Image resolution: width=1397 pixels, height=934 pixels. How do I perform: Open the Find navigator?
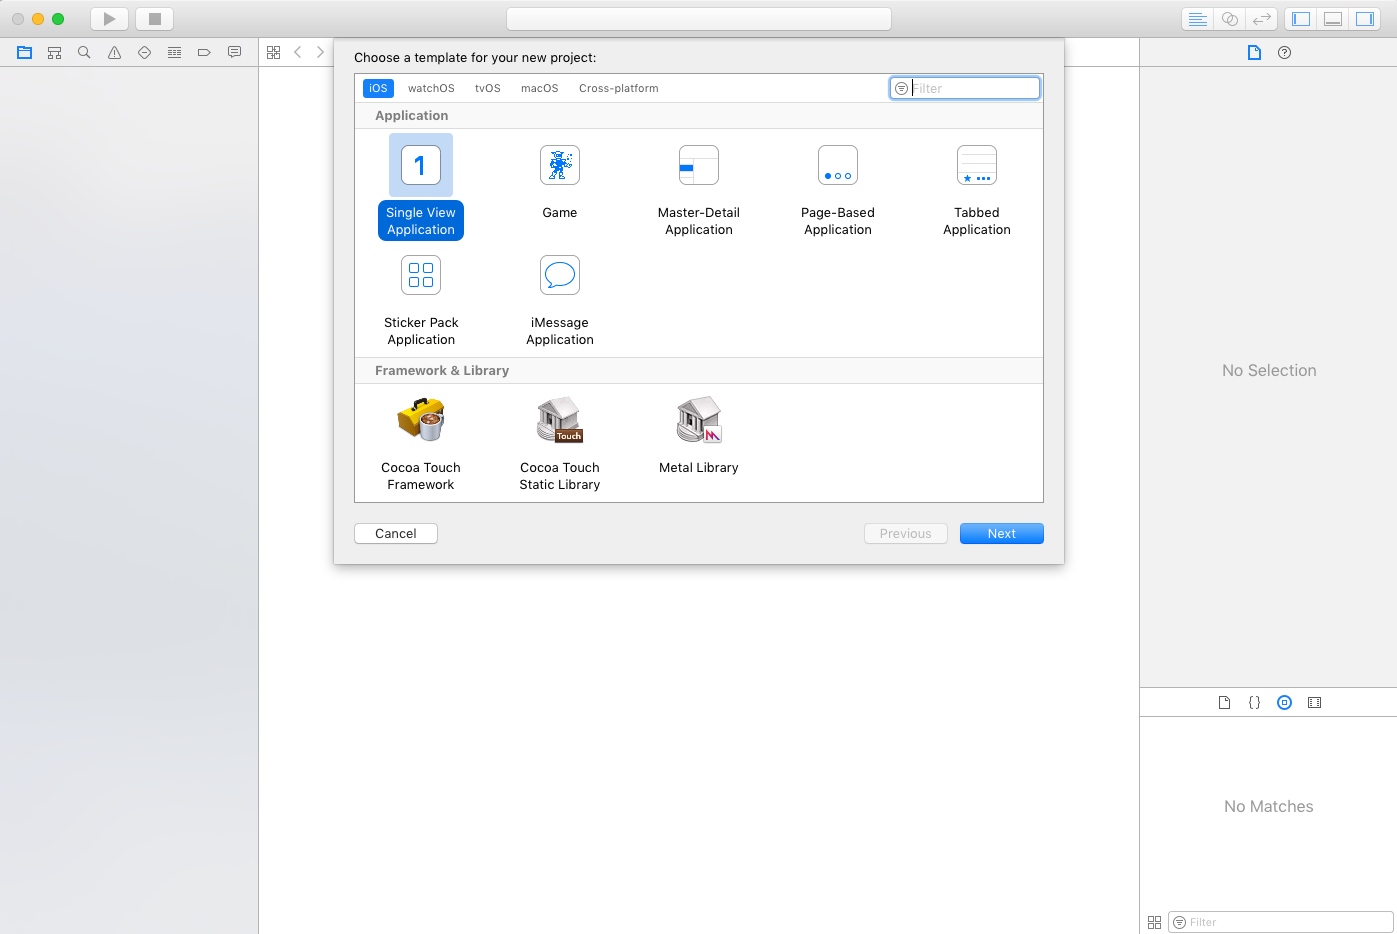tap(85, 53)
